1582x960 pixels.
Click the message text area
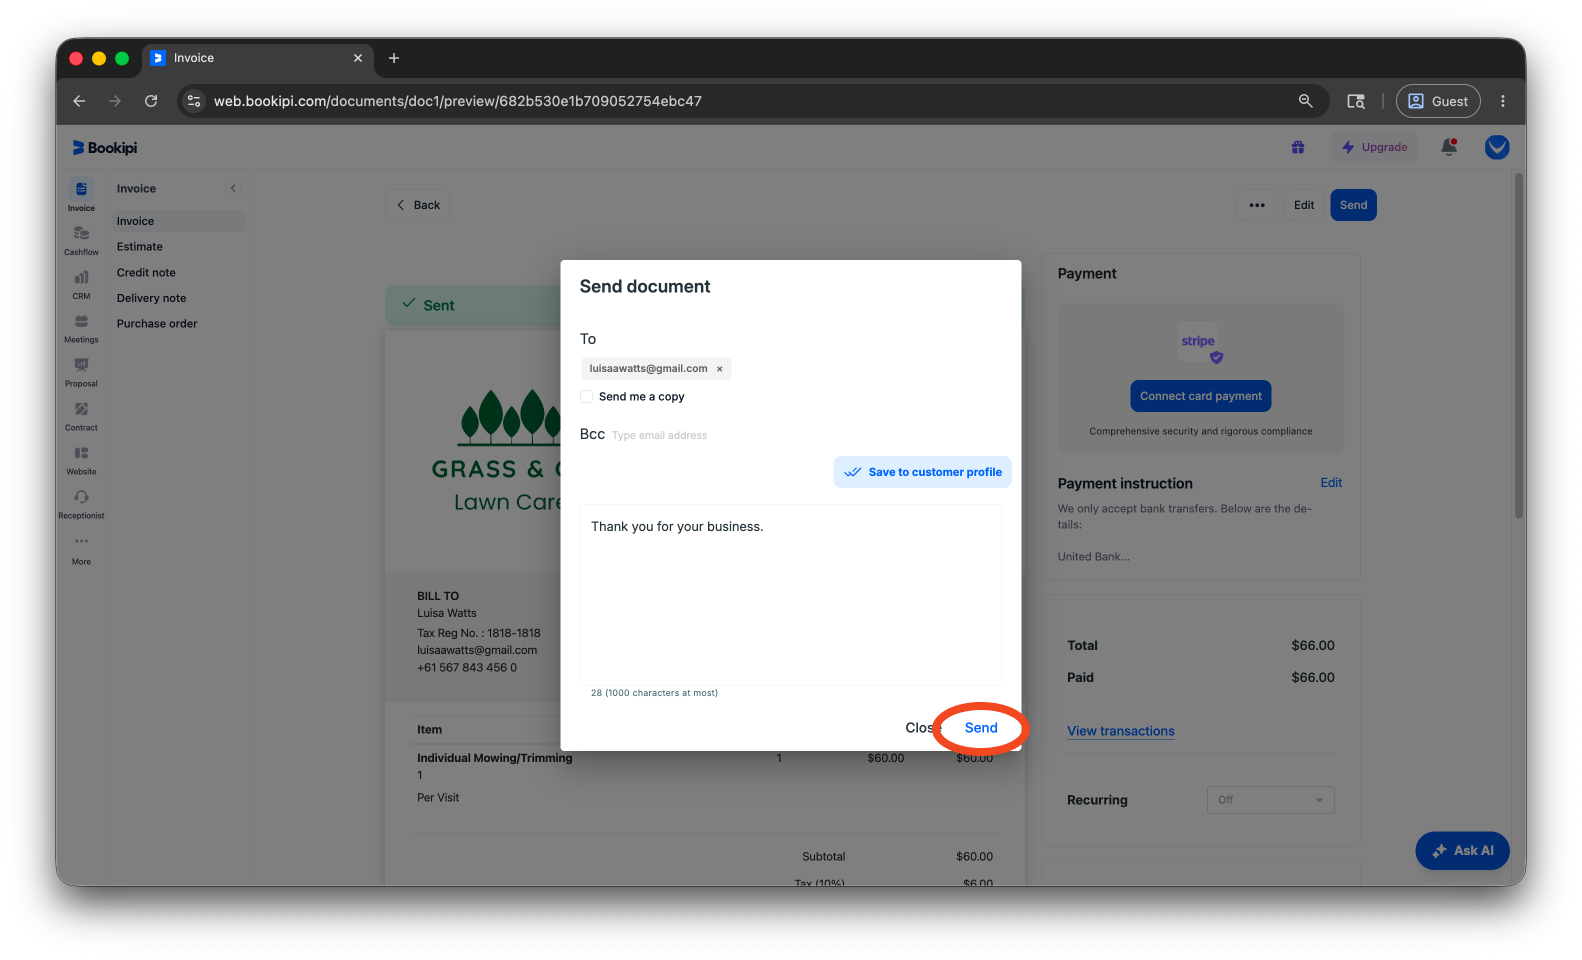tap(790, 595)
